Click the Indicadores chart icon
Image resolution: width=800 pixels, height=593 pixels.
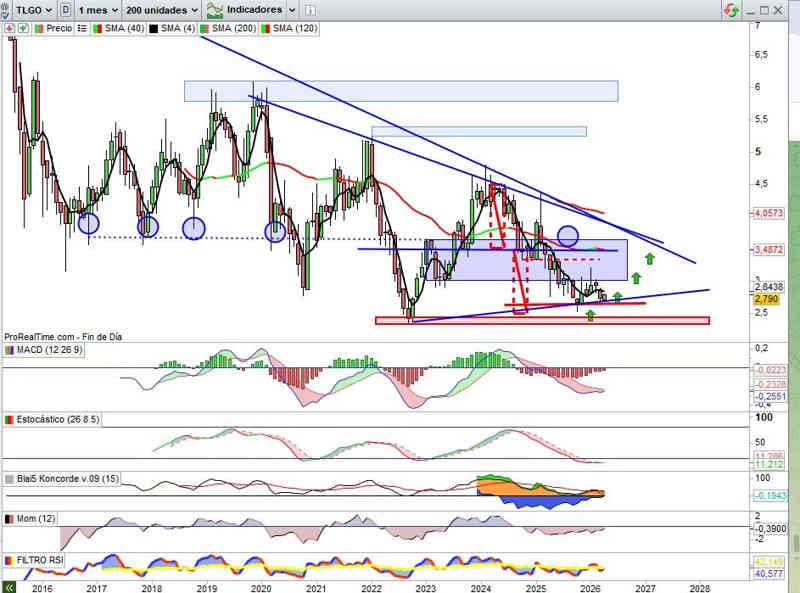pos(214,9)
